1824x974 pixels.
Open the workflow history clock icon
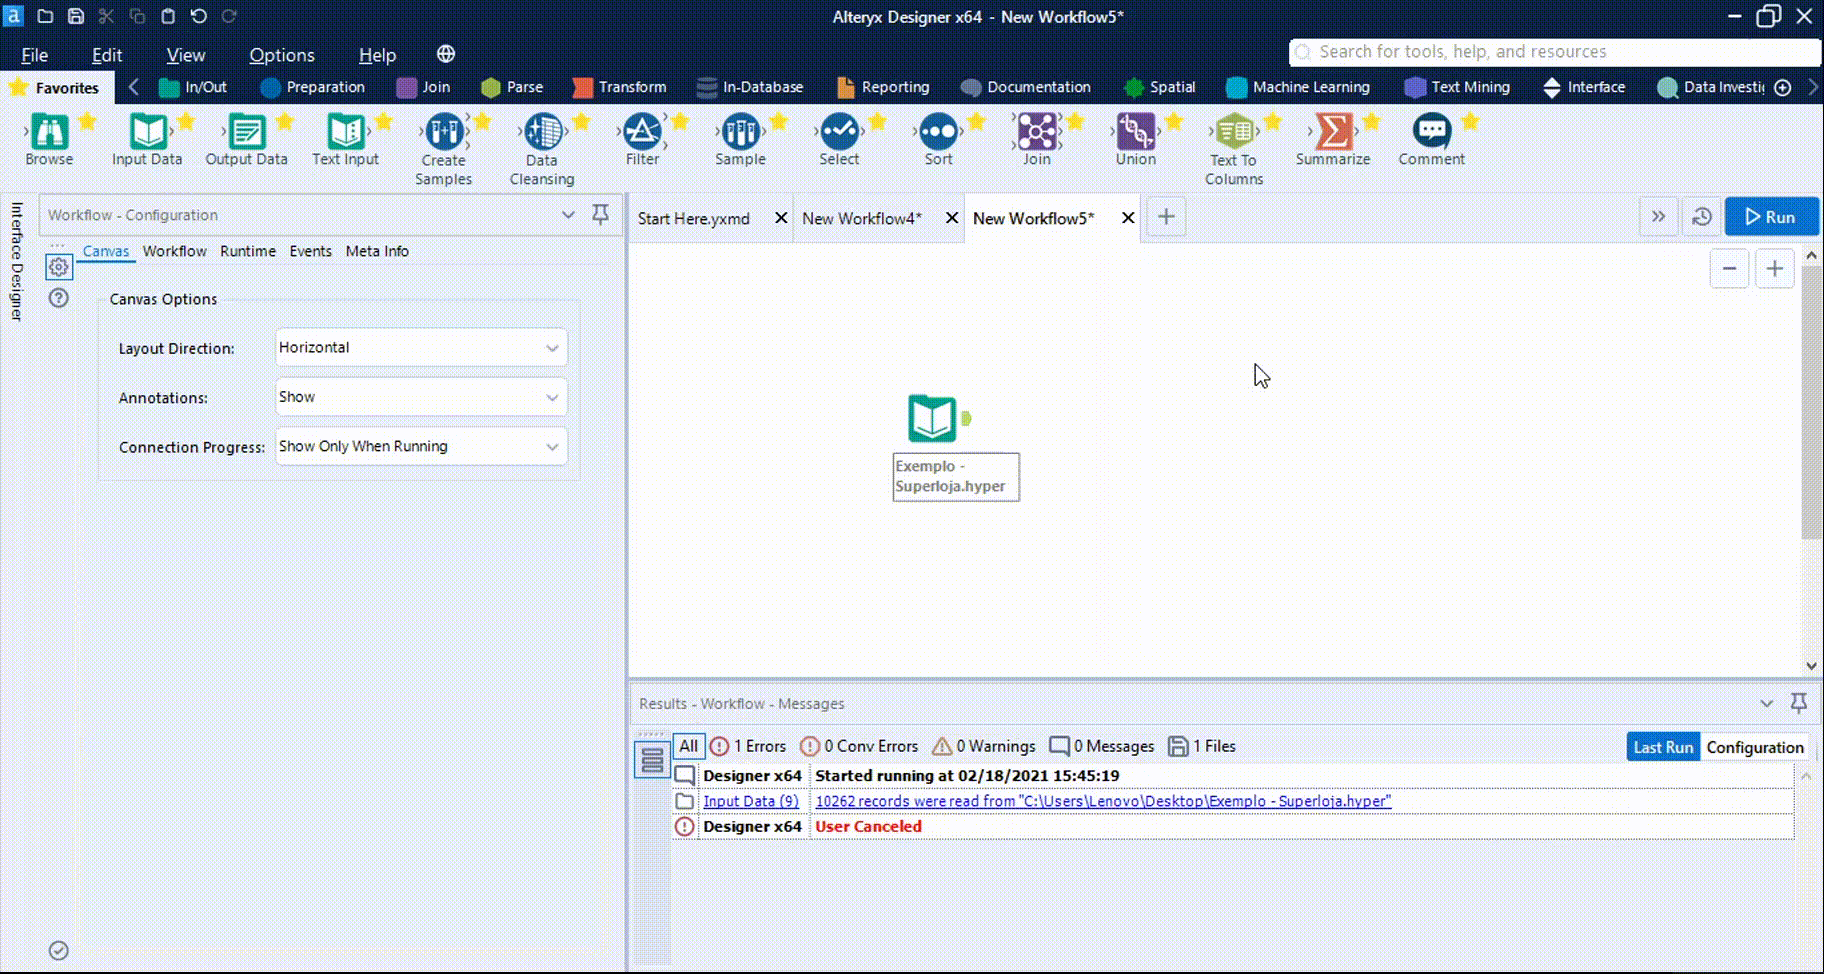point(1702,217)
